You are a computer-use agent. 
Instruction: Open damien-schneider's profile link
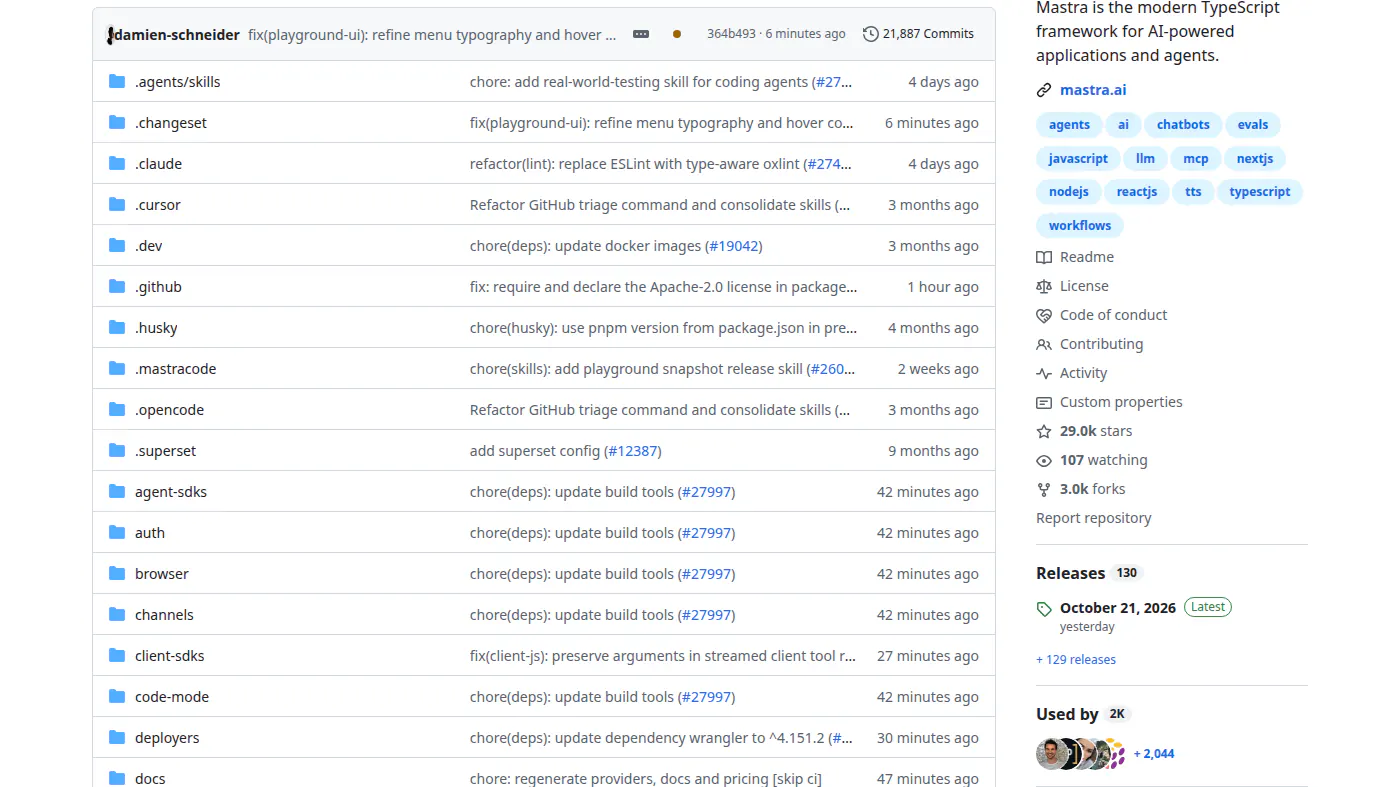point(178,34)
